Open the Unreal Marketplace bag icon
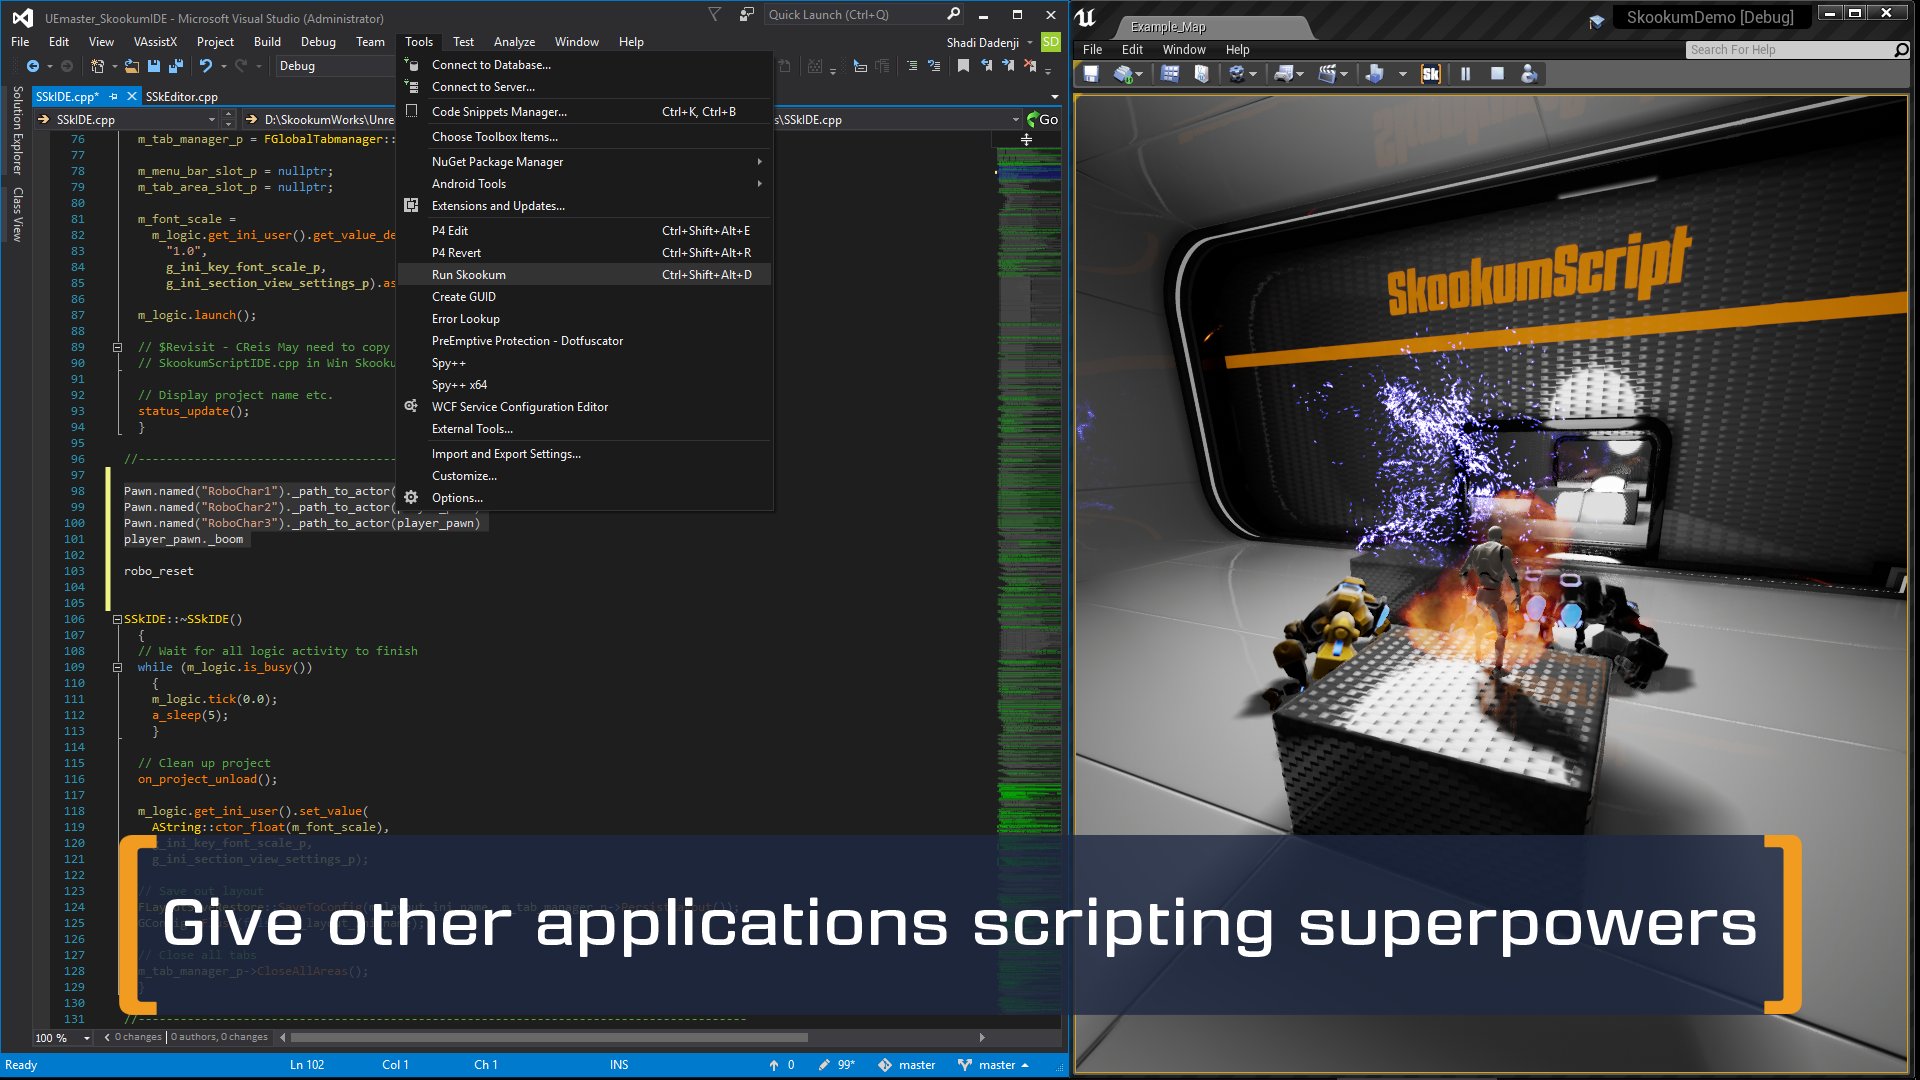The image size is (1920, 1080). [x=1202, y=74]
